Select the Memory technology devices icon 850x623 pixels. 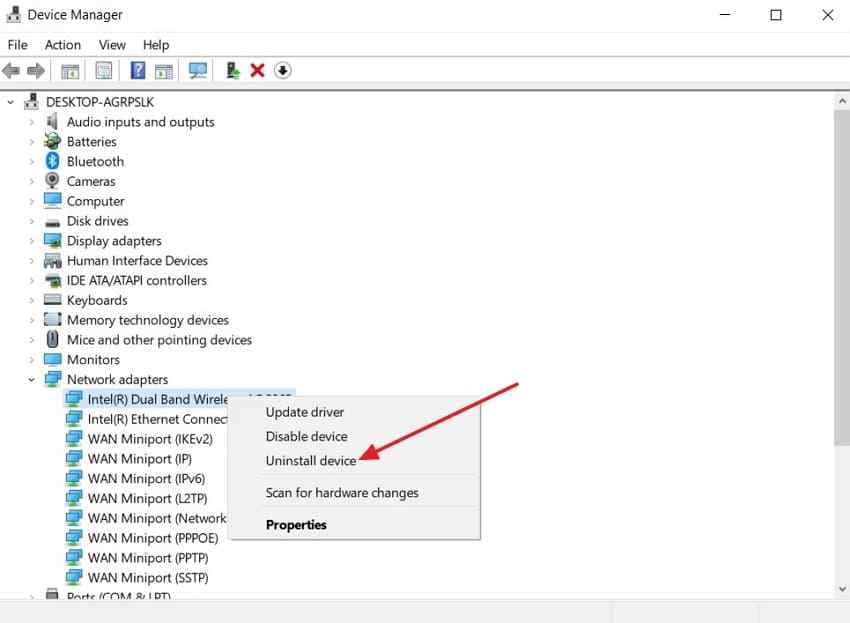pyautogui.click(x=53, y=319)
